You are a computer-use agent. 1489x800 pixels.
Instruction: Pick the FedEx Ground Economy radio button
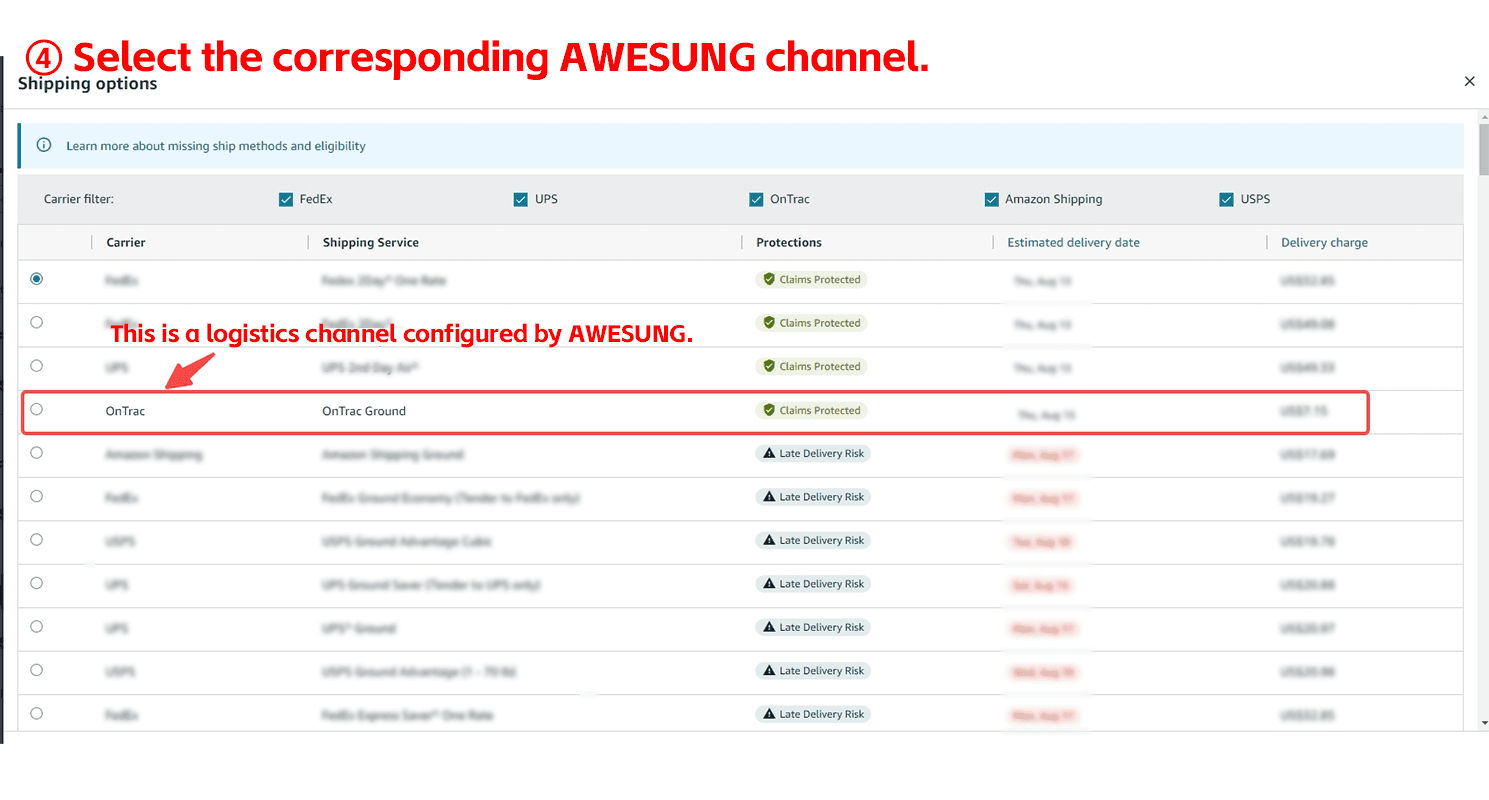coord(37,496)
